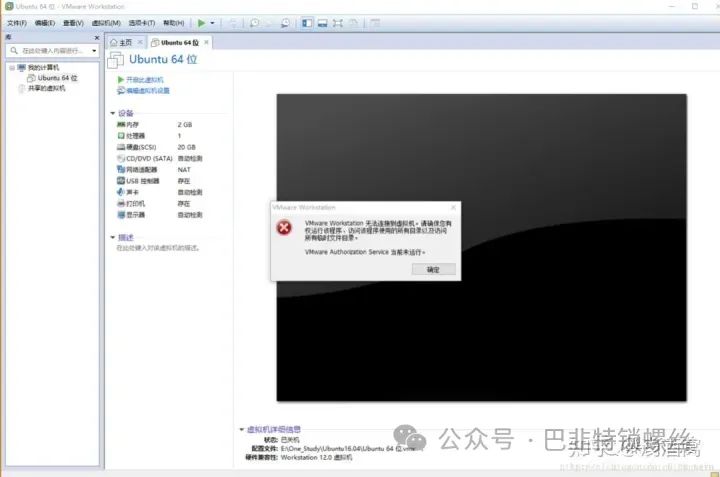Click the Workstation 12.0 compatibility text

pyautogui.click(x=316, y=458)
